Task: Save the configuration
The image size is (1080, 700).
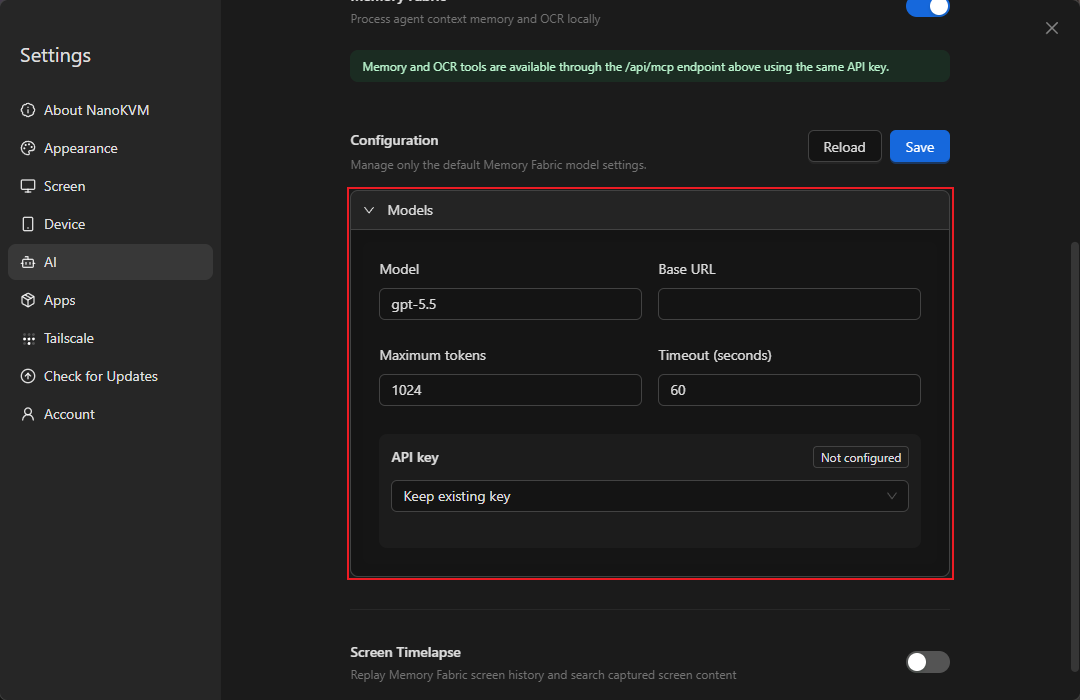Action: click(x=920, y=147)
